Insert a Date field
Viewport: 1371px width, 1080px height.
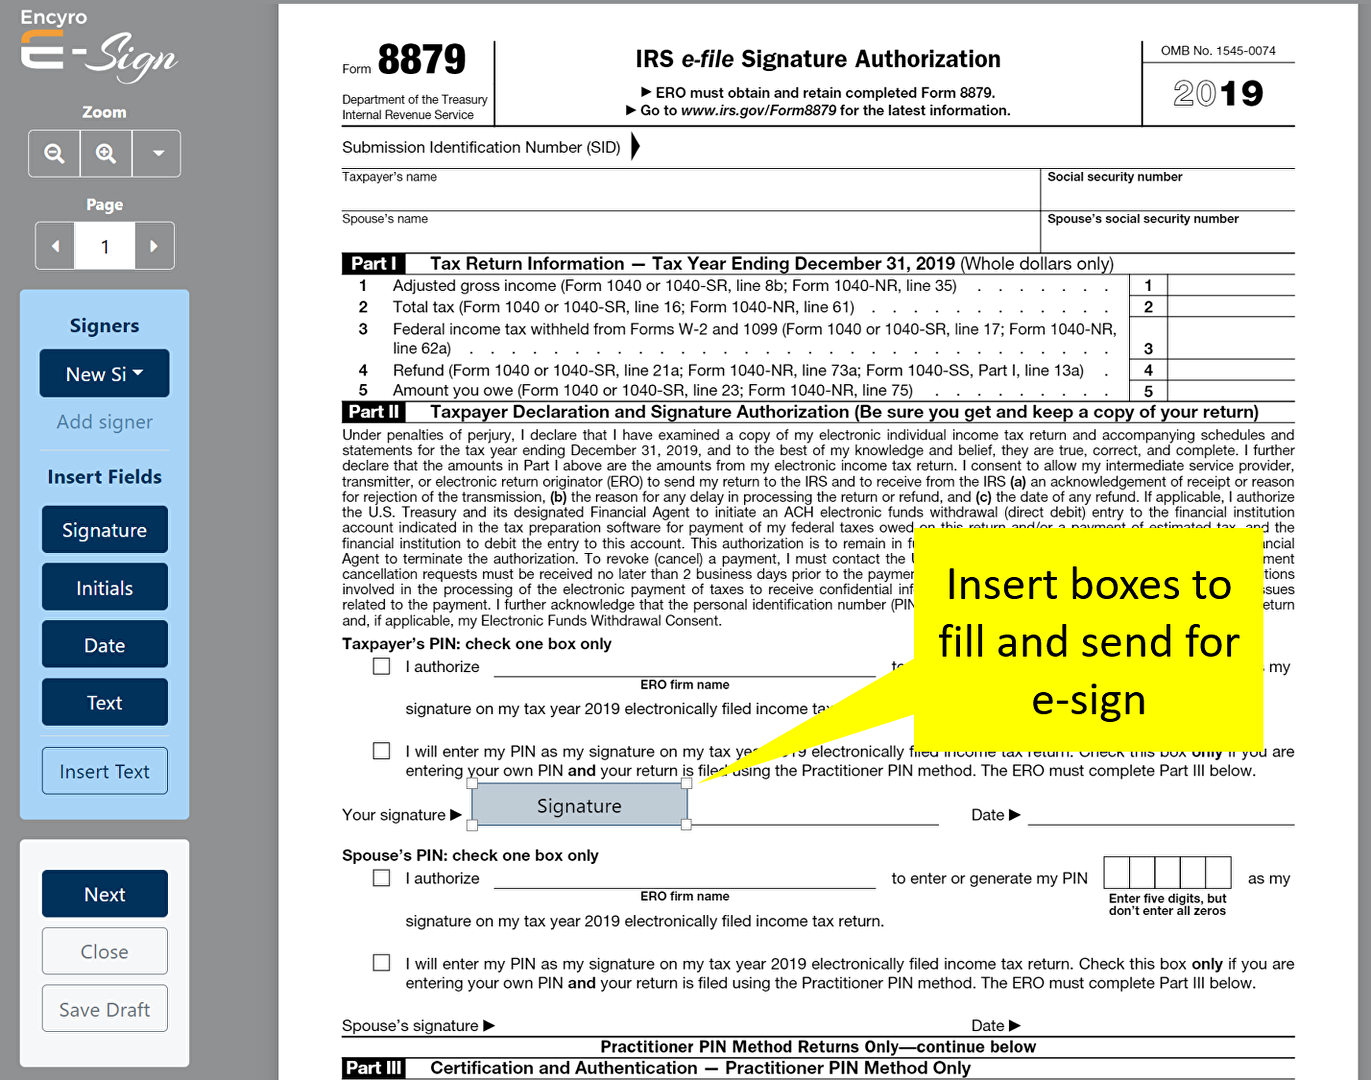105,645
